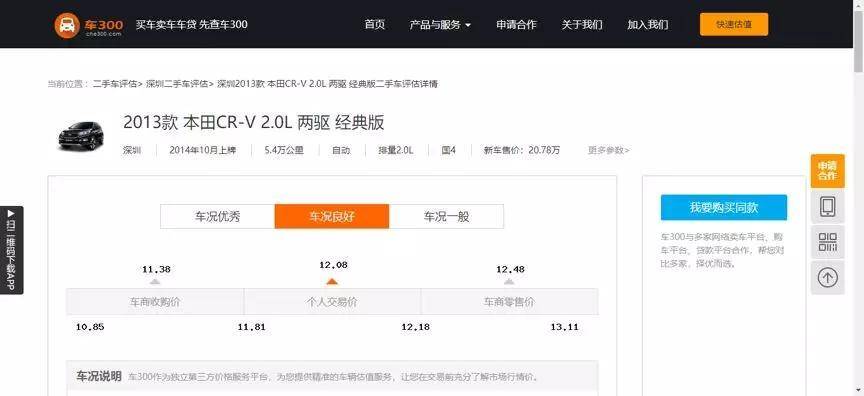Click the orange 个人交易价 triangle marker
This screenshot has height=396, width=864.
click(x=331, y=281)
